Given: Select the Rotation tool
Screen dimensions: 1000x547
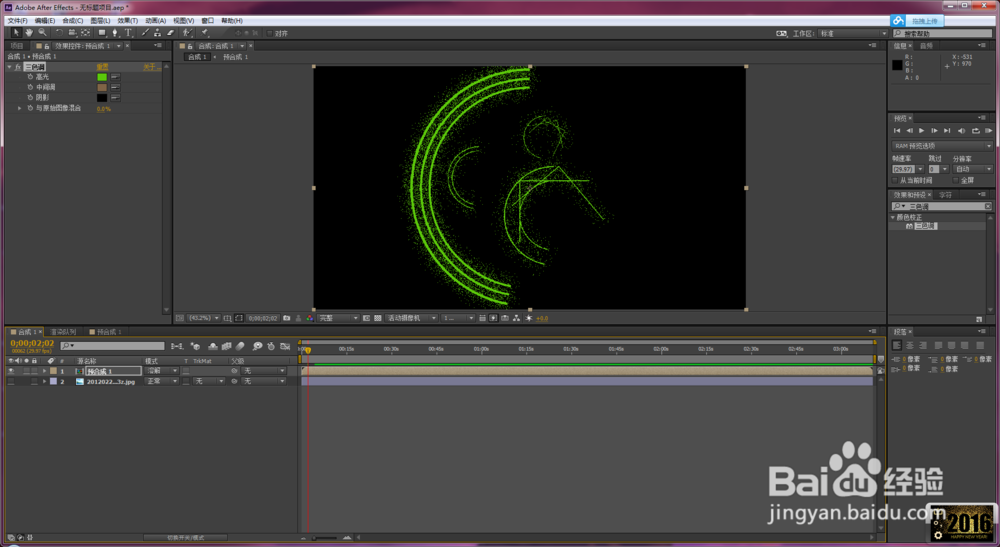Looking at the screenshot, I should tap(59, 33).
